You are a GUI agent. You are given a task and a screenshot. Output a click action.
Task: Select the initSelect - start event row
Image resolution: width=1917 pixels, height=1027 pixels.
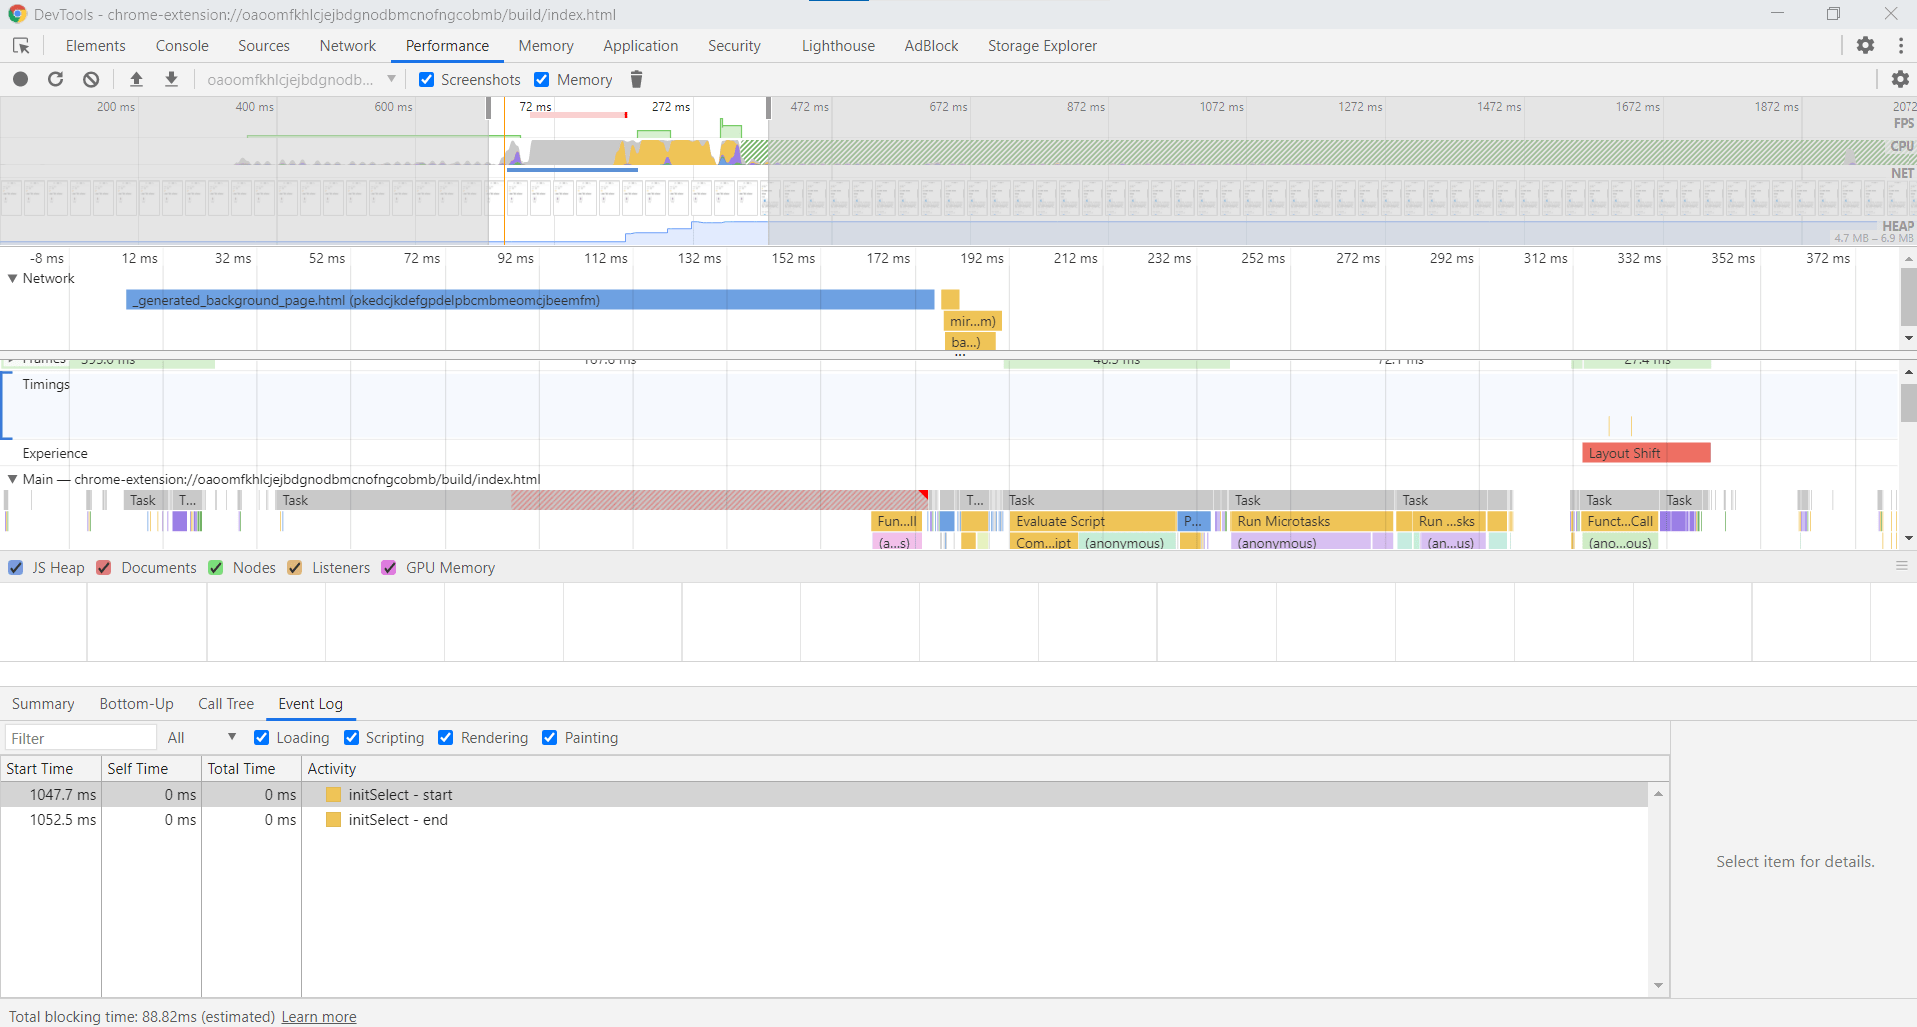[400, 794]
